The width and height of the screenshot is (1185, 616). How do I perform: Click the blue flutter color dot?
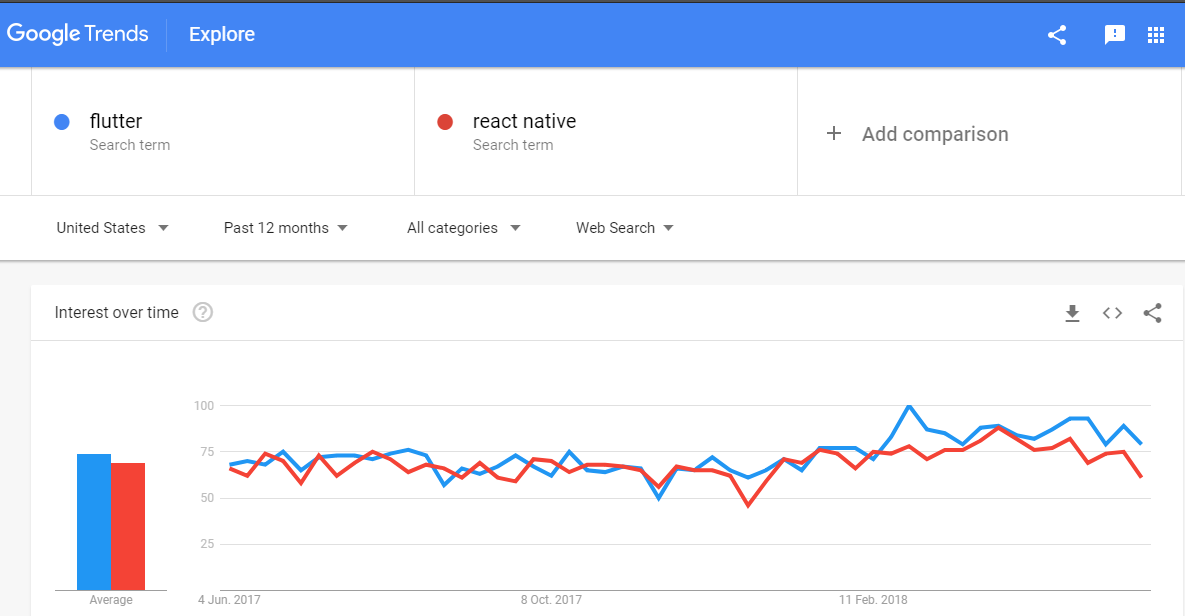[62, 122]
